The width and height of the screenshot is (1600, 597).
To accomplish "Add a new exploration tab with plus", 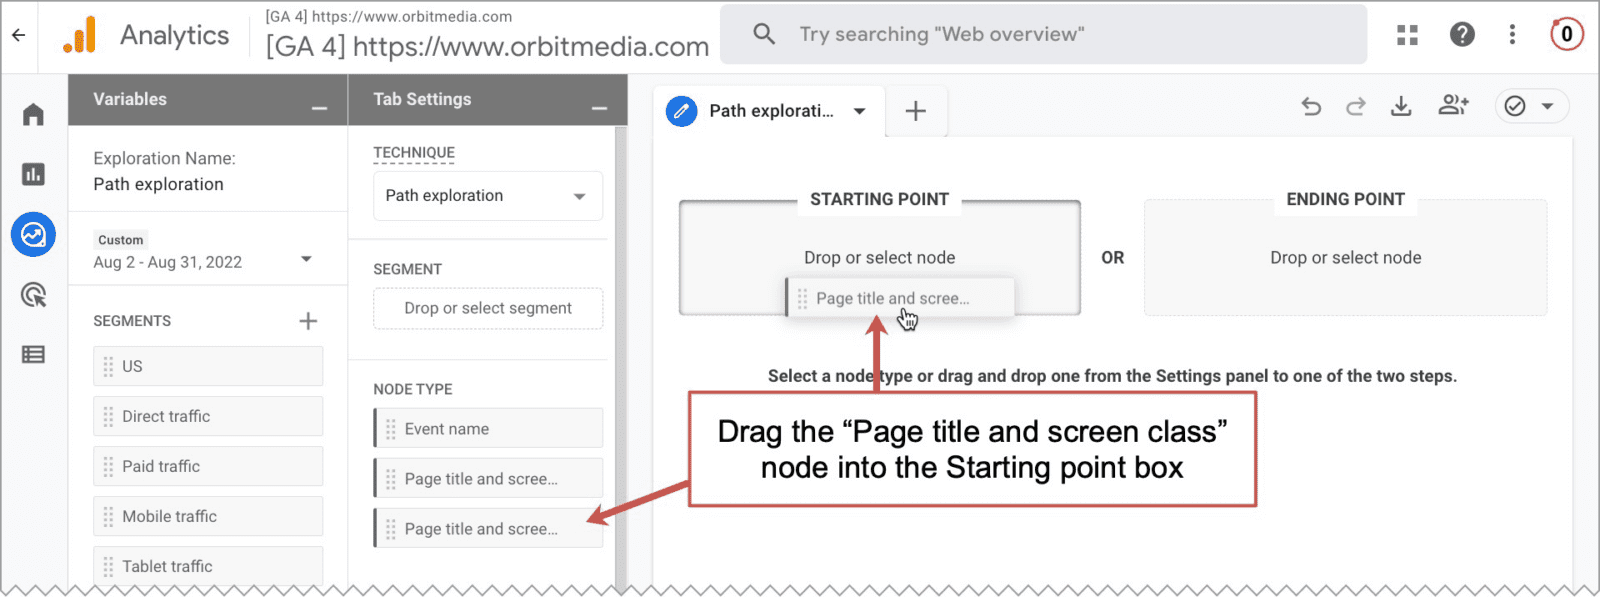I will (x=915, y=111).
